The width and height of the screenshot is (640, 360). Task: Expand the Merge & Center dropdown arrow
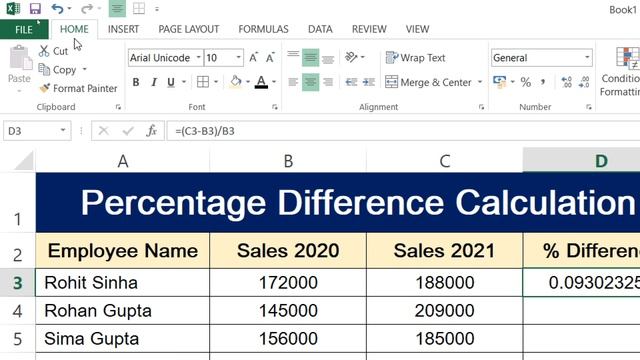[480, 82]
